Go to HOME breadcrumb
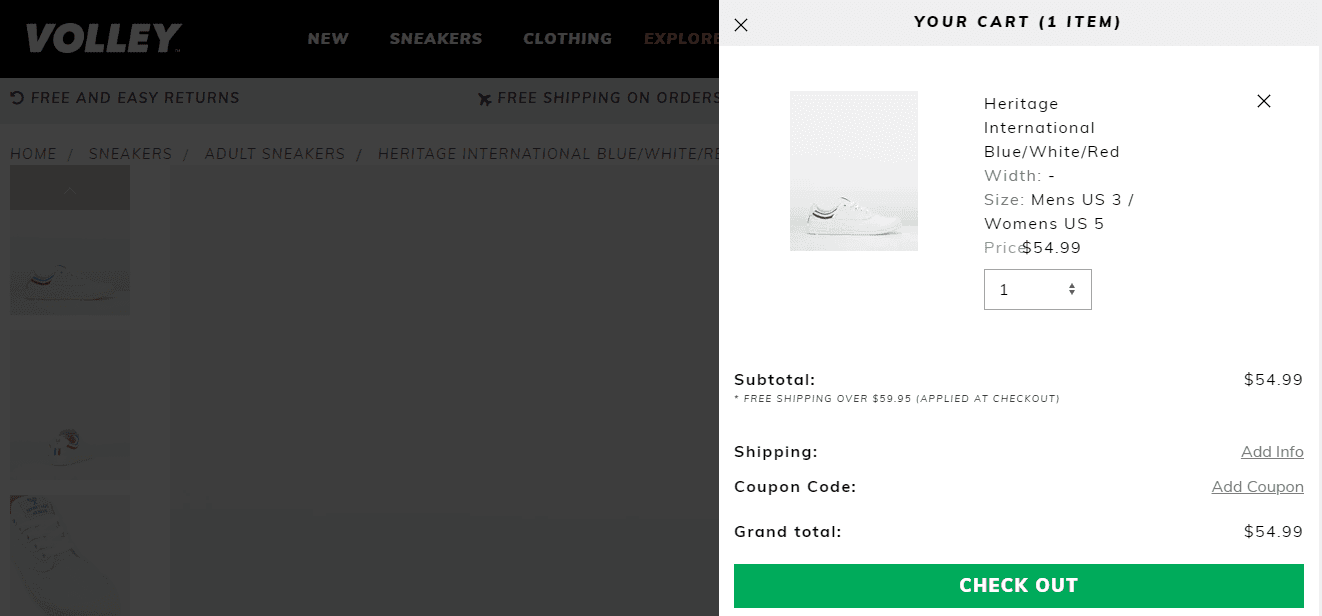 pyautogui.click(x=33, y=154)
